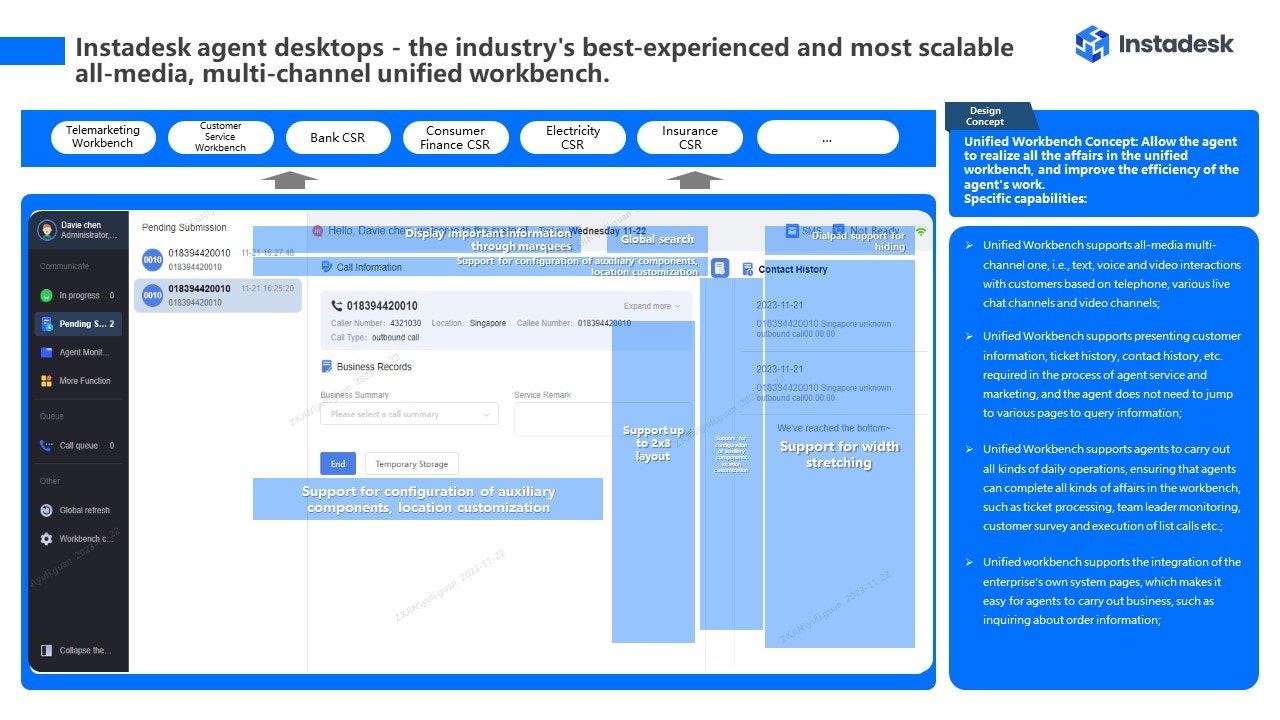Open the In progress green icon

tap(46, 296)
